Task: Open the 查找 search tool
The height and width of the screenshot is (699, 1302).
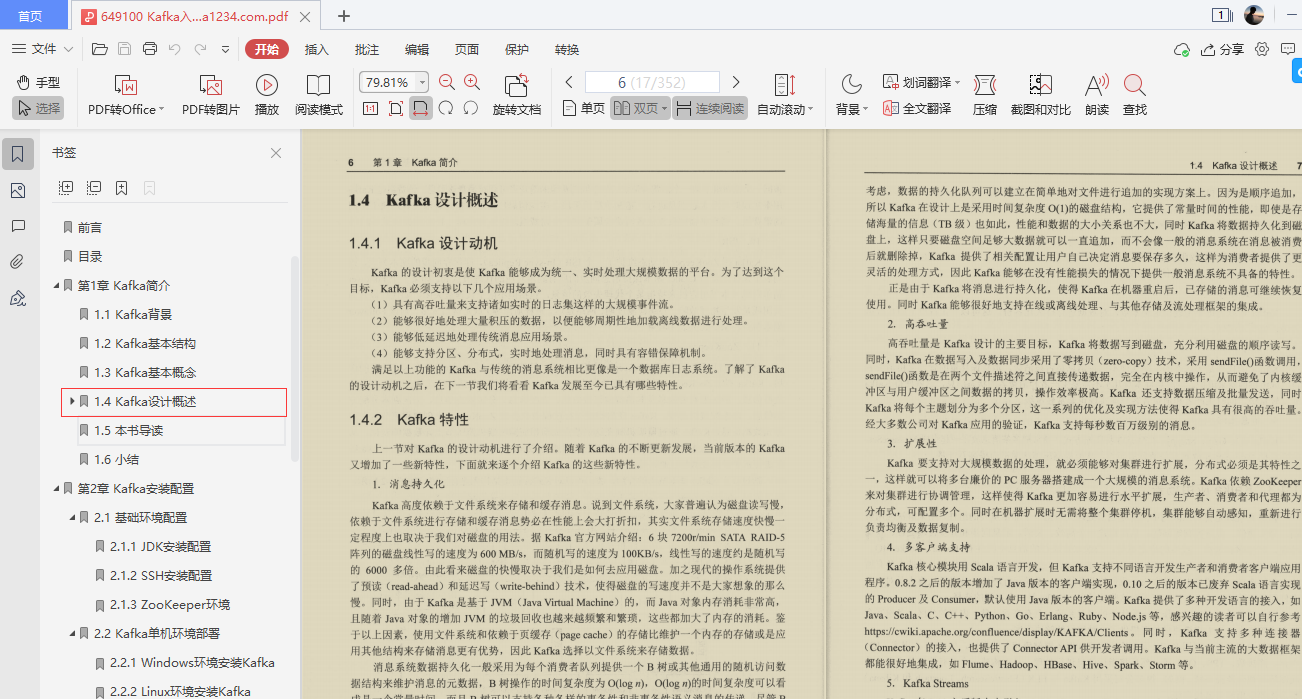Action: (1133, 95)
